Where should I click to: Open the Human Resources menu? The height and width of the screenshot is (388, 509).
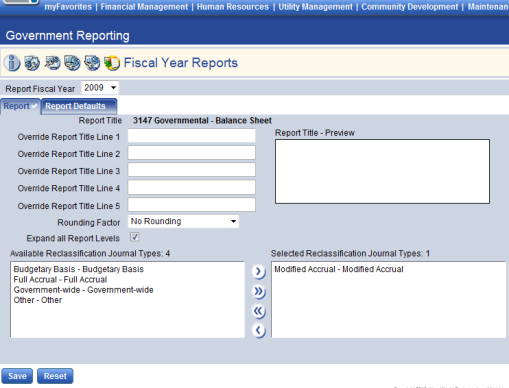click(x=233, y=7)
